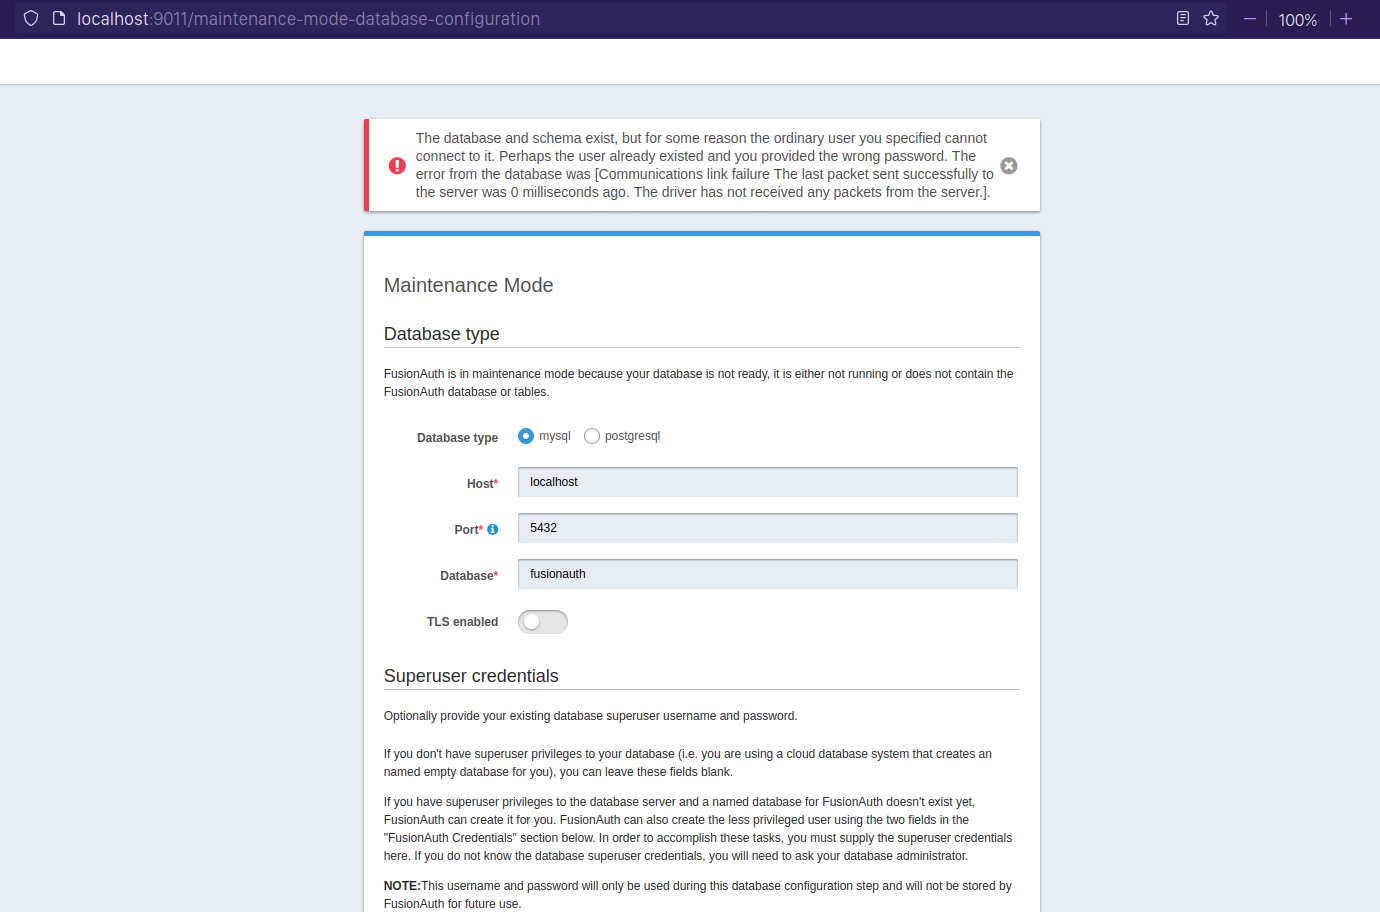Select the mysql database type
Image resolution: width=1380 pixels, height=912 pixels.
[x=526, y=436]
